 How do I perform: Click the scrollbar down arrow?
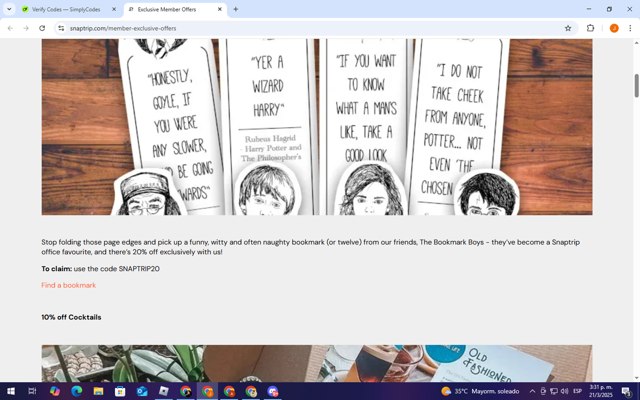point(636,378)
